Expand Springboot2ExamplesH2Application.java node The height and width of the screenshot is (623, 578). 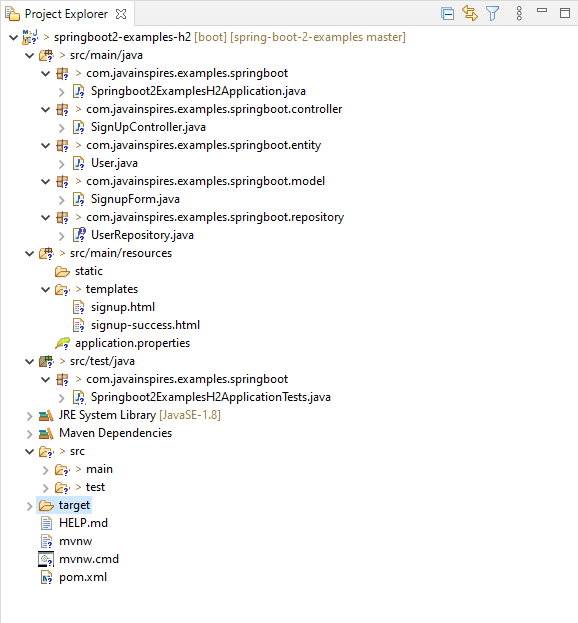click(x=62, y=92)
